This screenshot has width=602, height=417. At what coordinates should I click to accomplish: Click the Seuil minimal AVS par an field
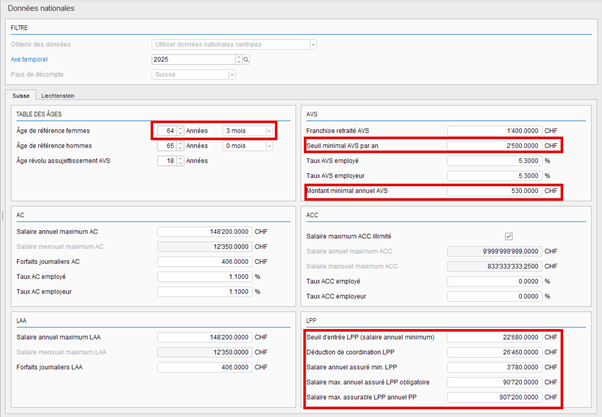click(494, 146)
